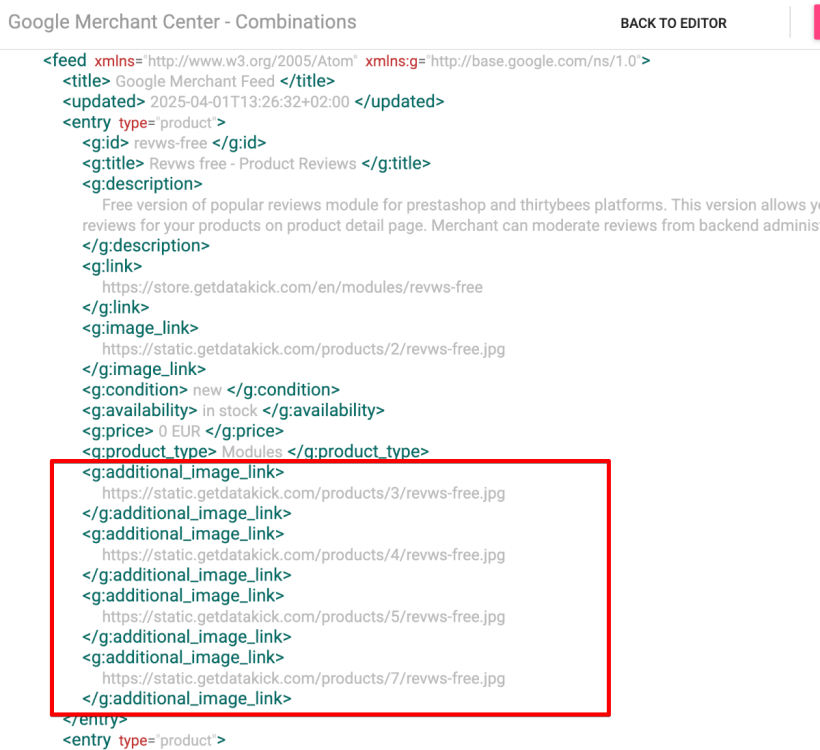
Task: Select the first entry type="product" tag
Action: click(x=144, y=123)
